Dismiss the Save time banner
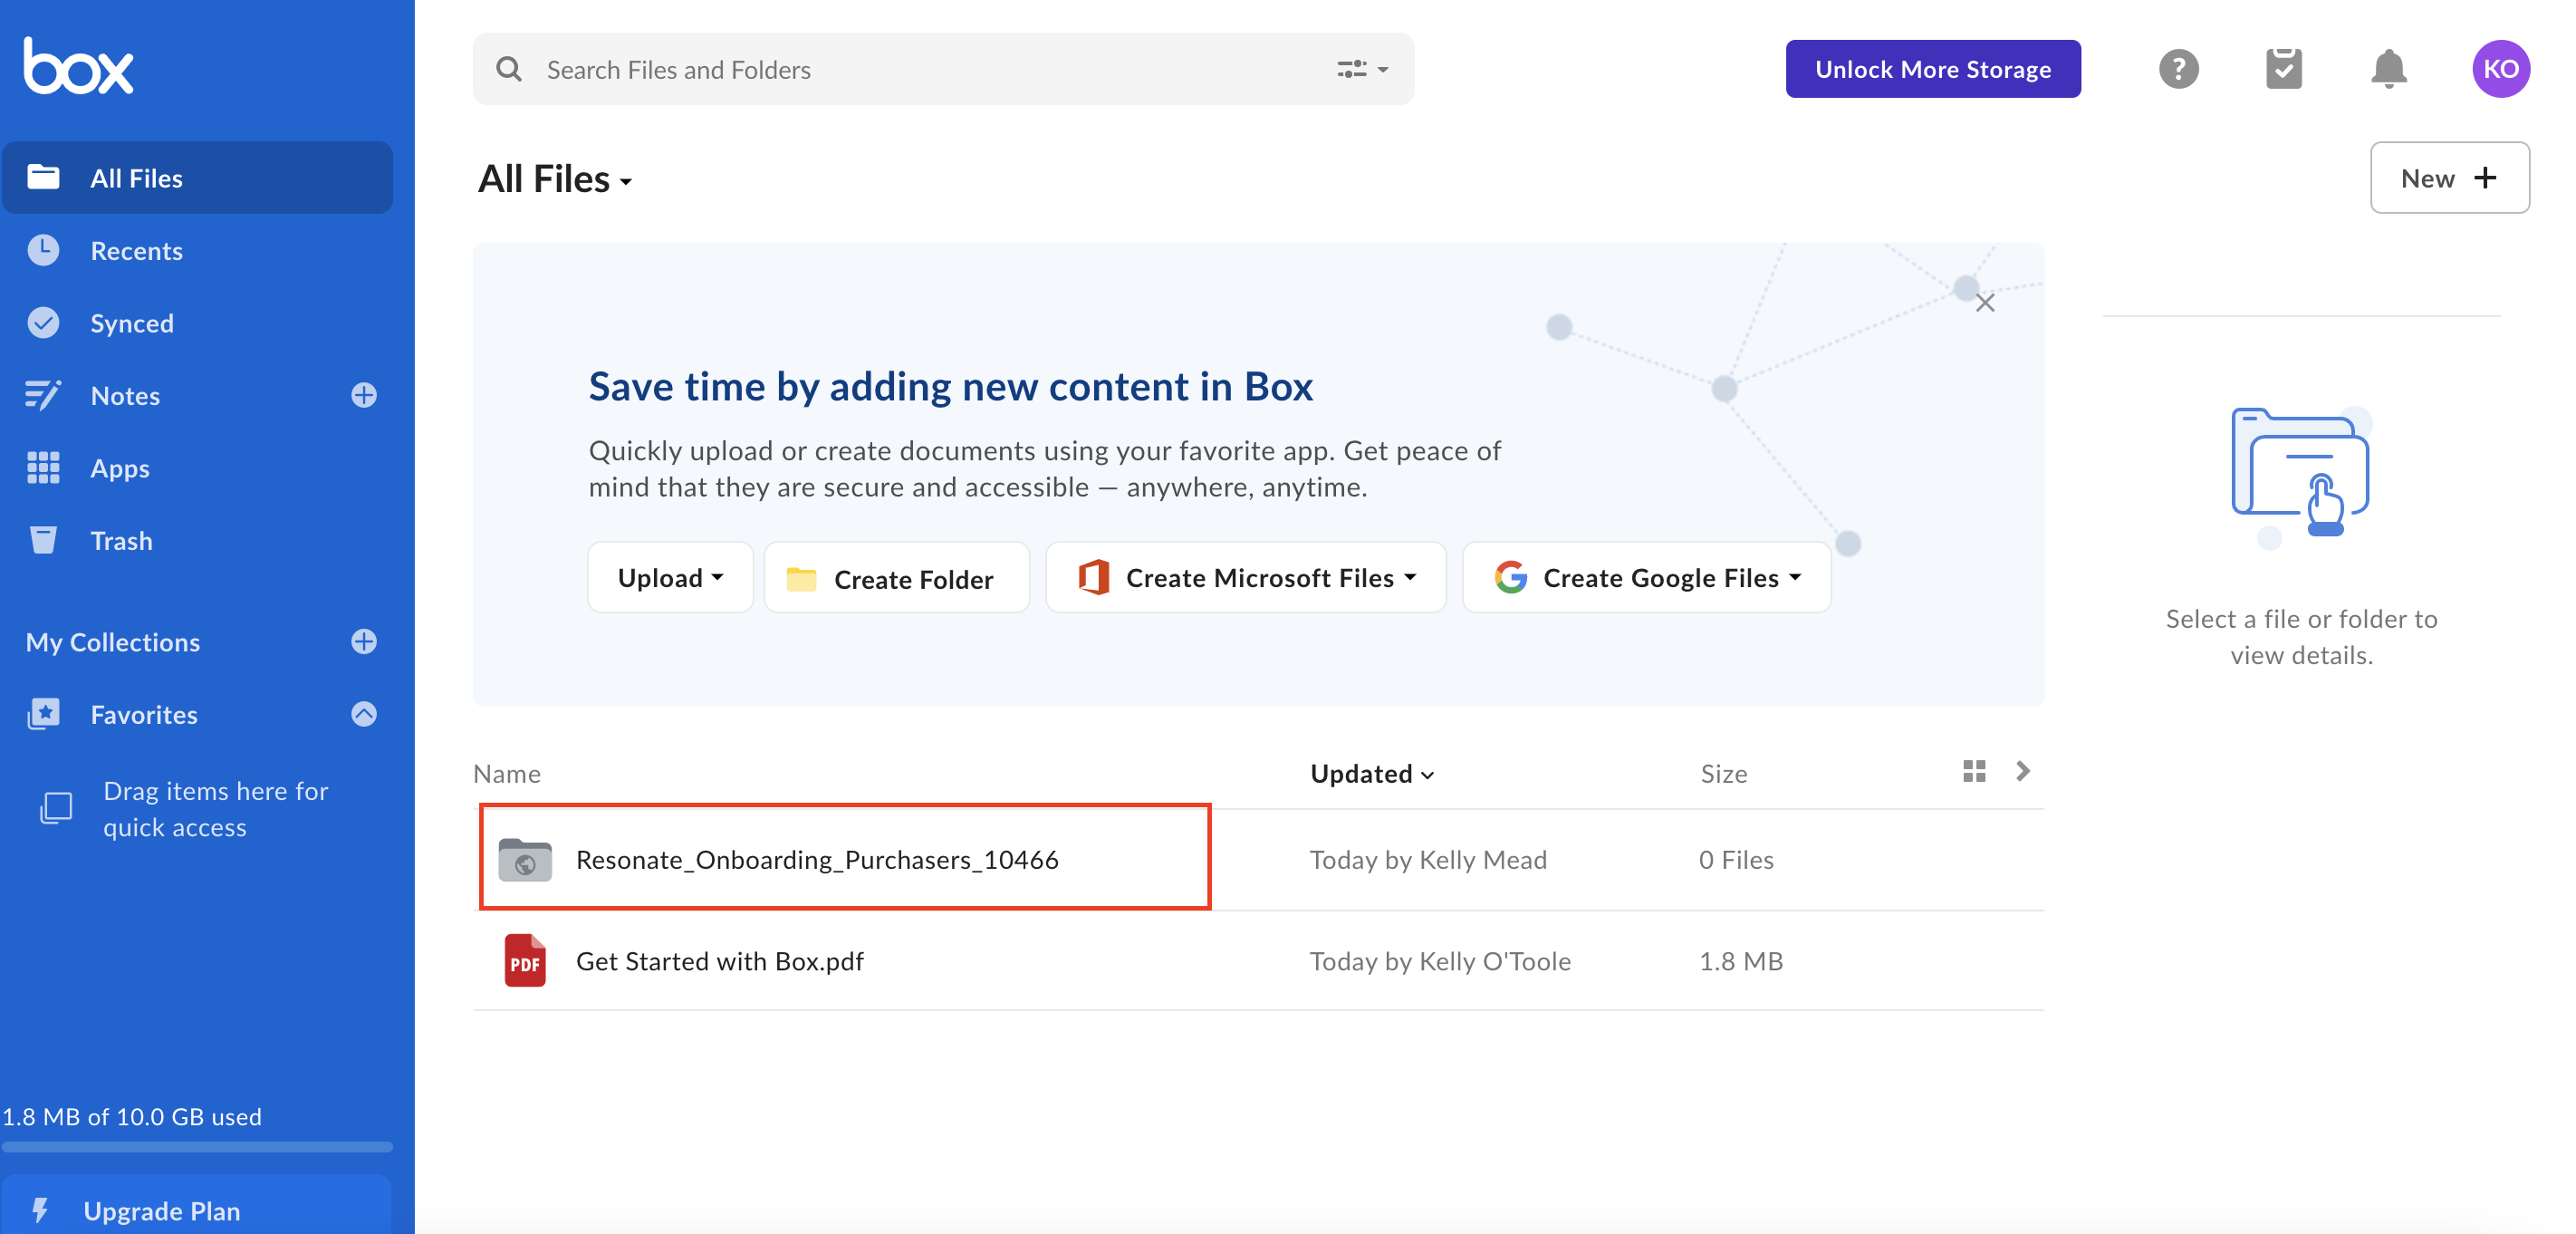Viewport: 2576px width, 1234px height. [1985, 302]
